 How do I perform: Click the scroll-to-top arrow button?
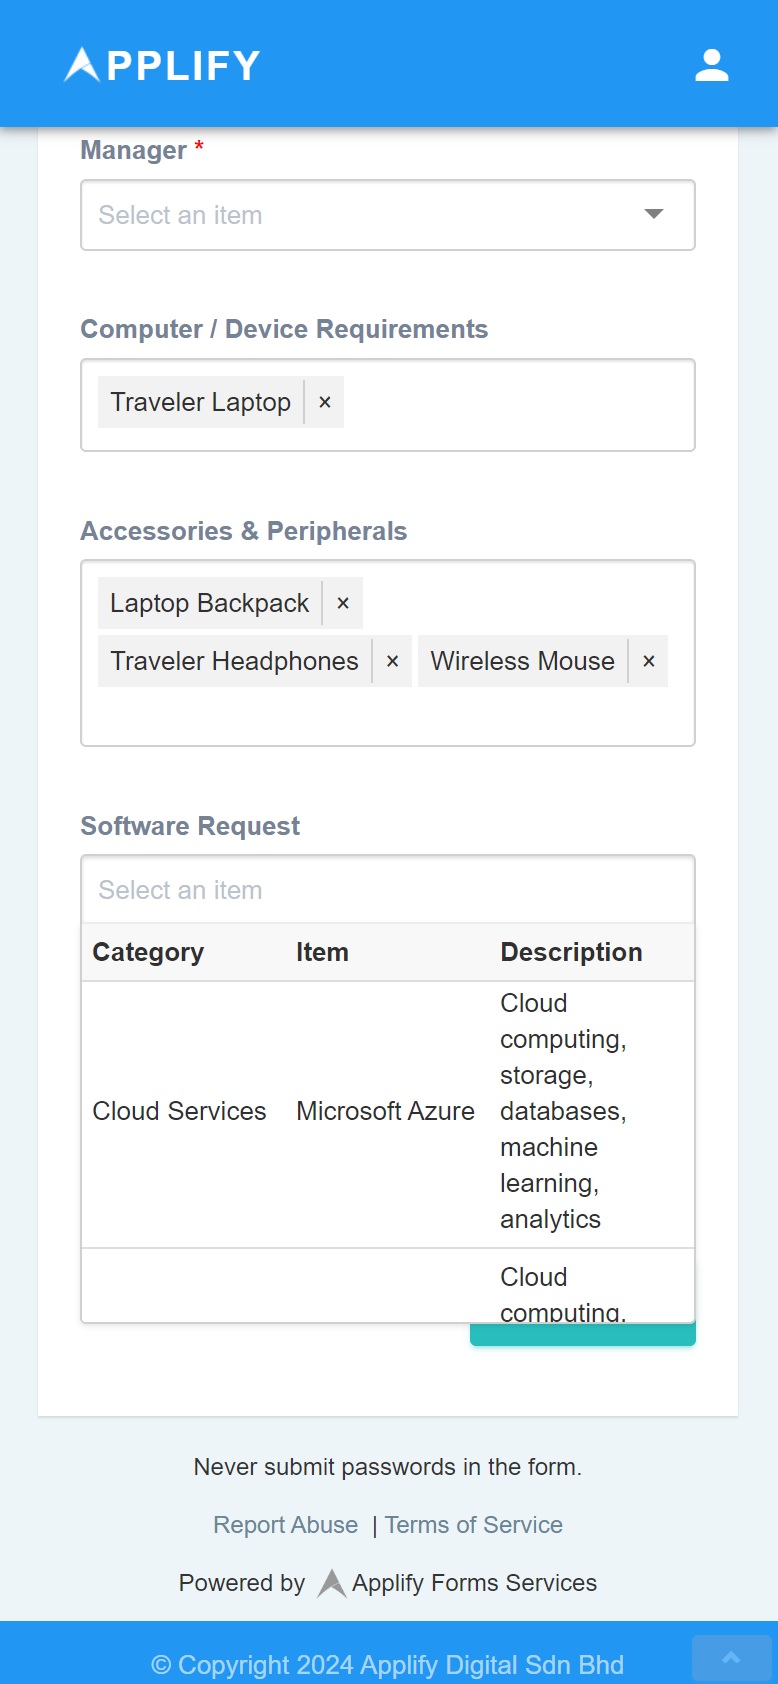[x=731, y=1658]
